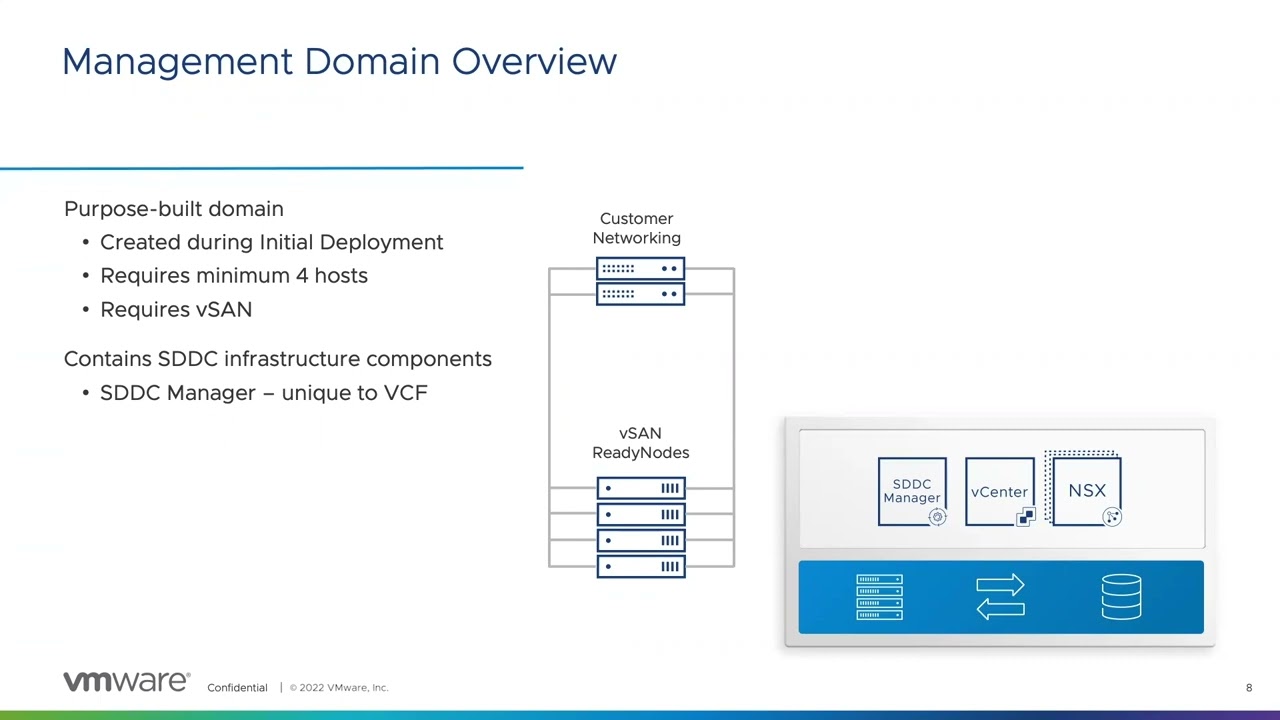This screenshot has height=720, width=1280.
Task: Click the Requires vSAN bullet point
Action: click(x=176, y=309)
